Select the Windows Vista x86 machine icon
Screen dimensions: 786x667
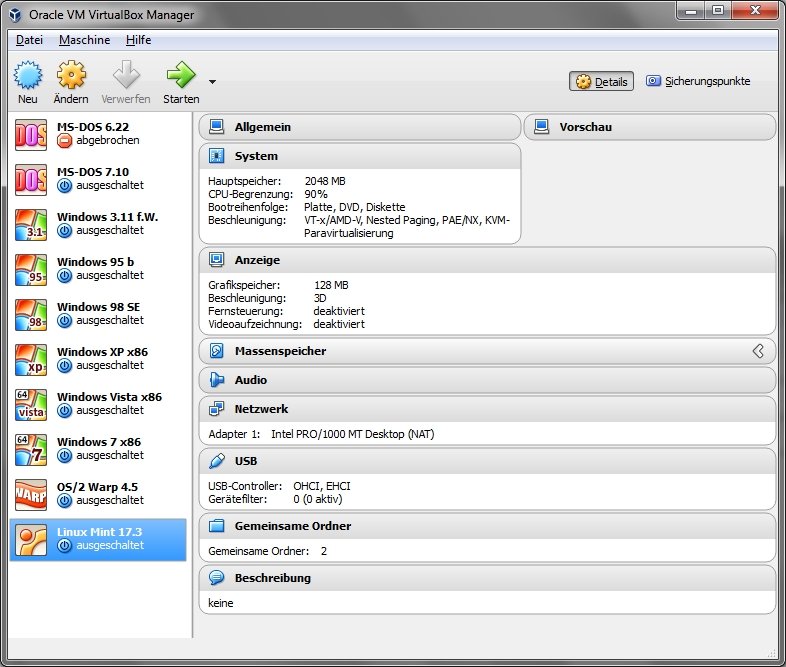point(31,405)
